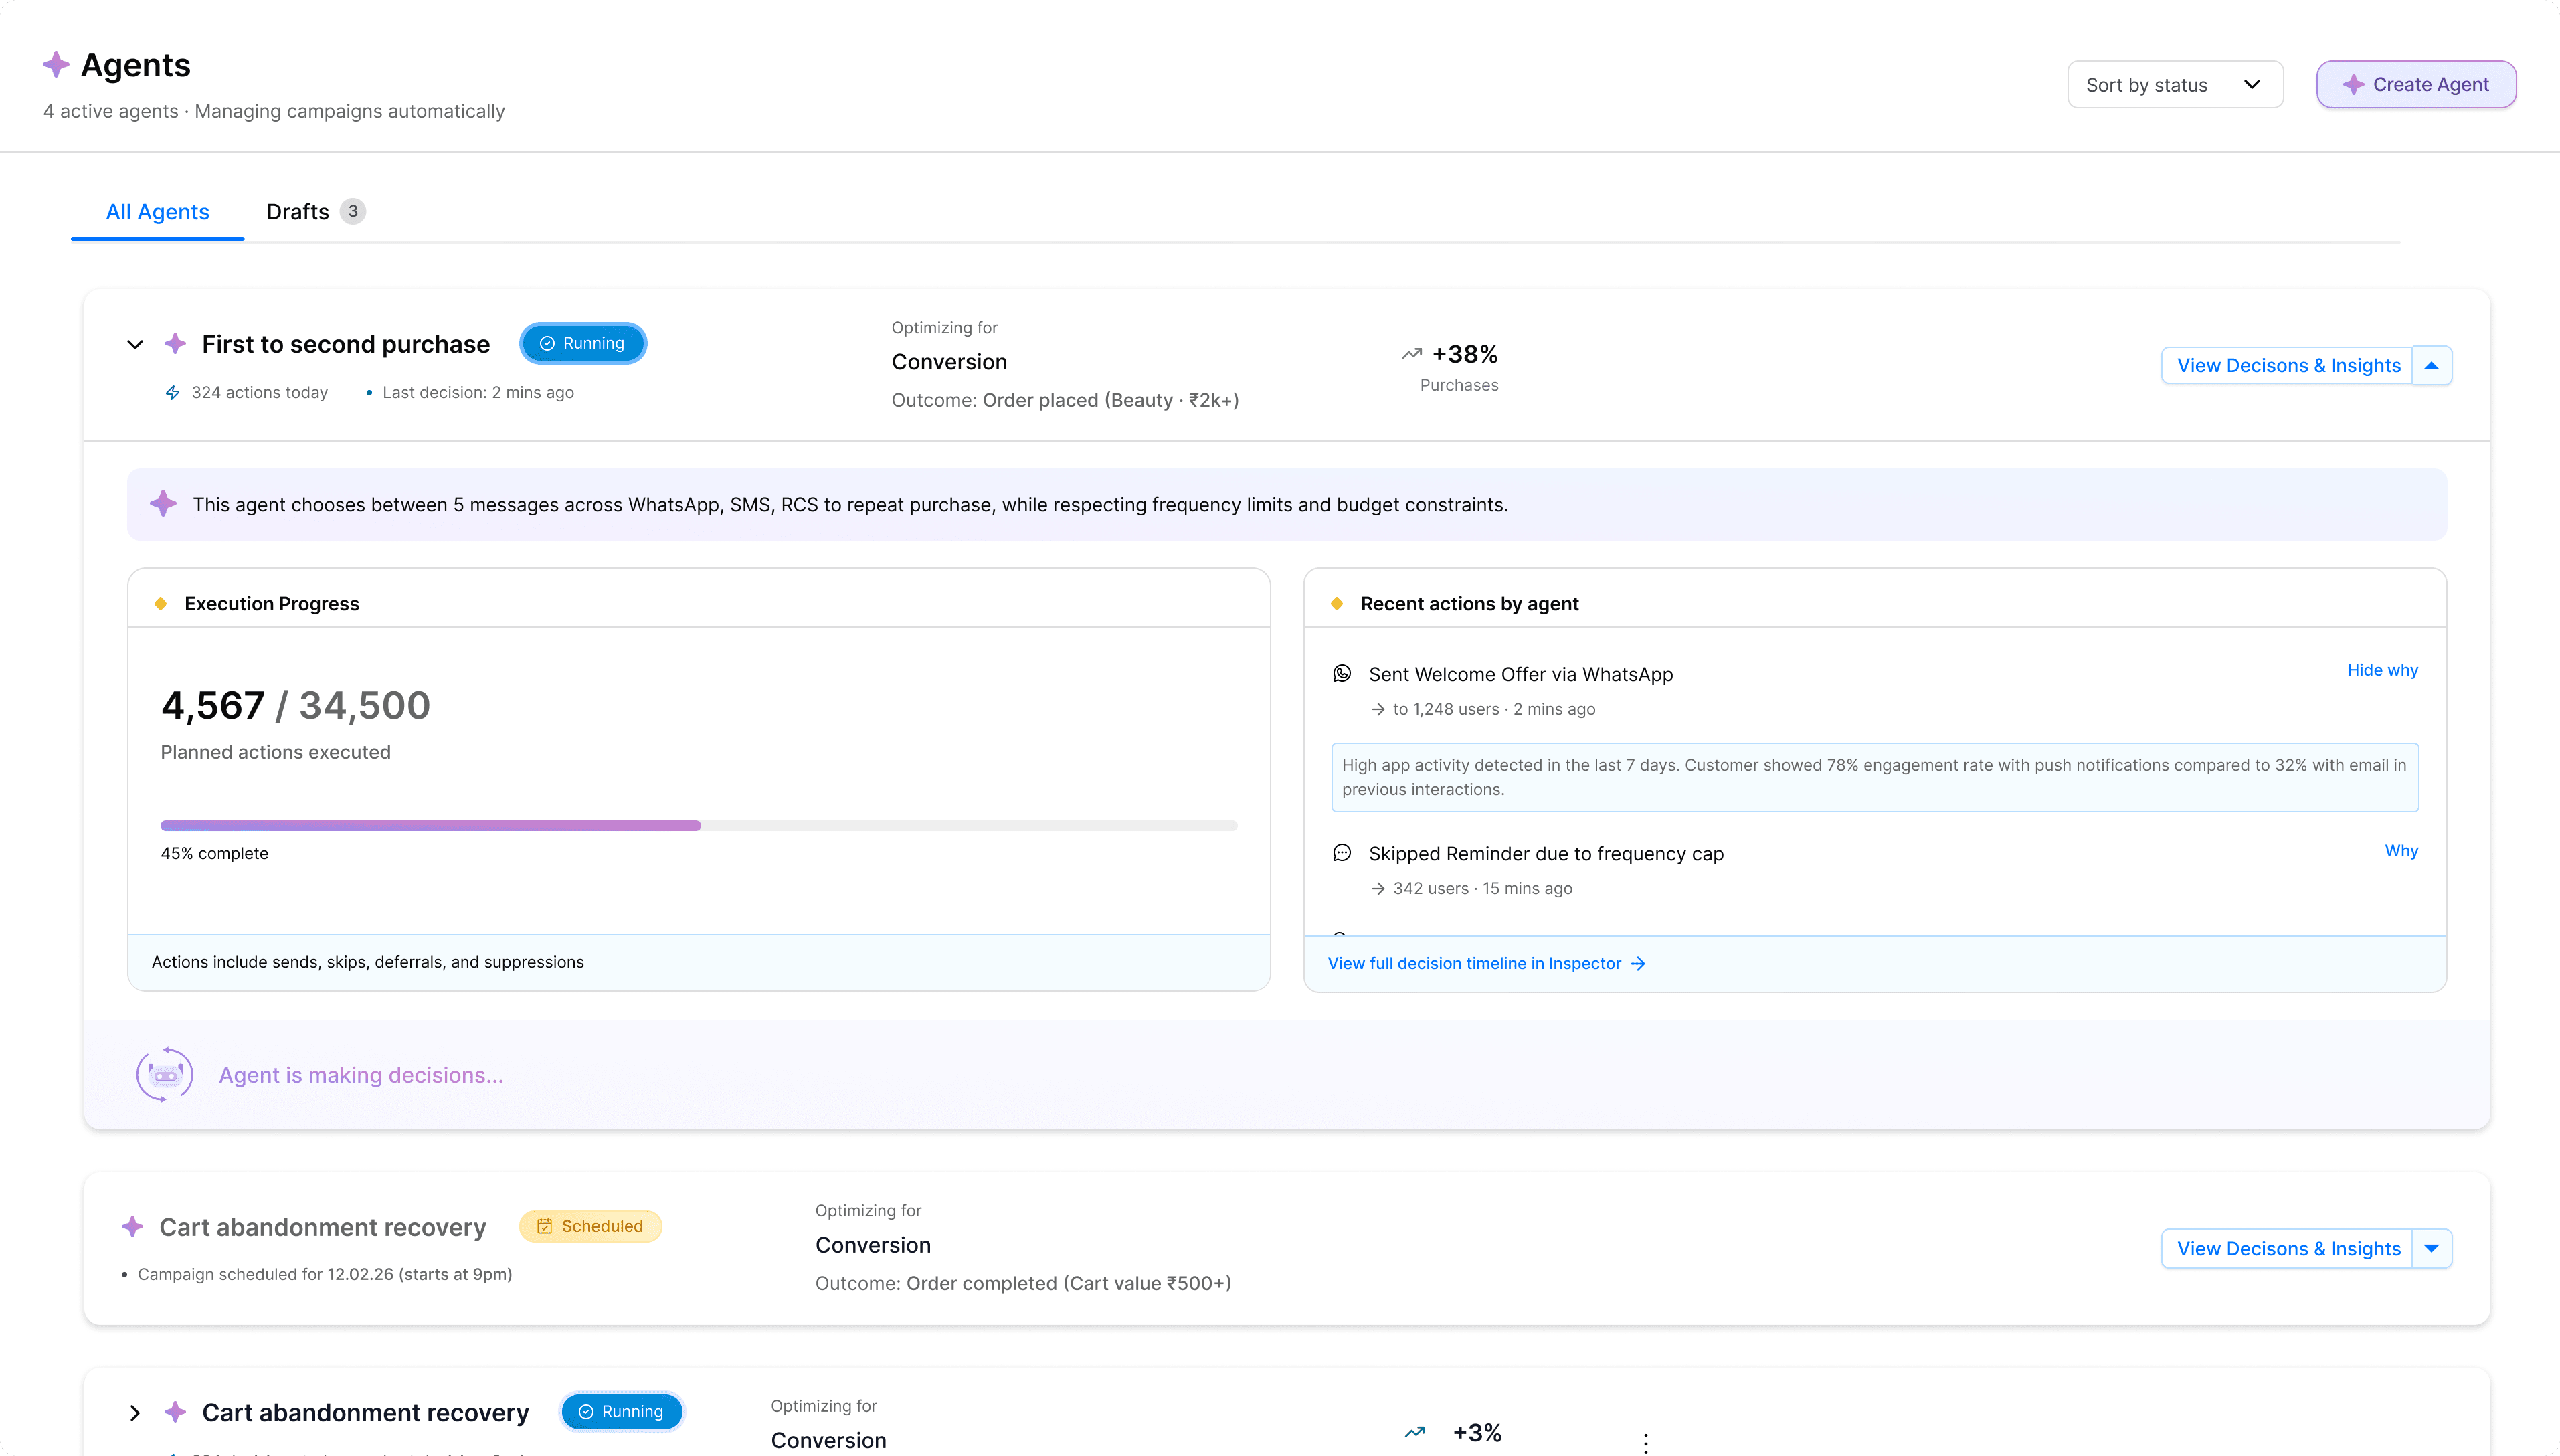Expand the running Cart abandonment recovery agent
Viewport: 2560px width, 1456px height.
135,1412
